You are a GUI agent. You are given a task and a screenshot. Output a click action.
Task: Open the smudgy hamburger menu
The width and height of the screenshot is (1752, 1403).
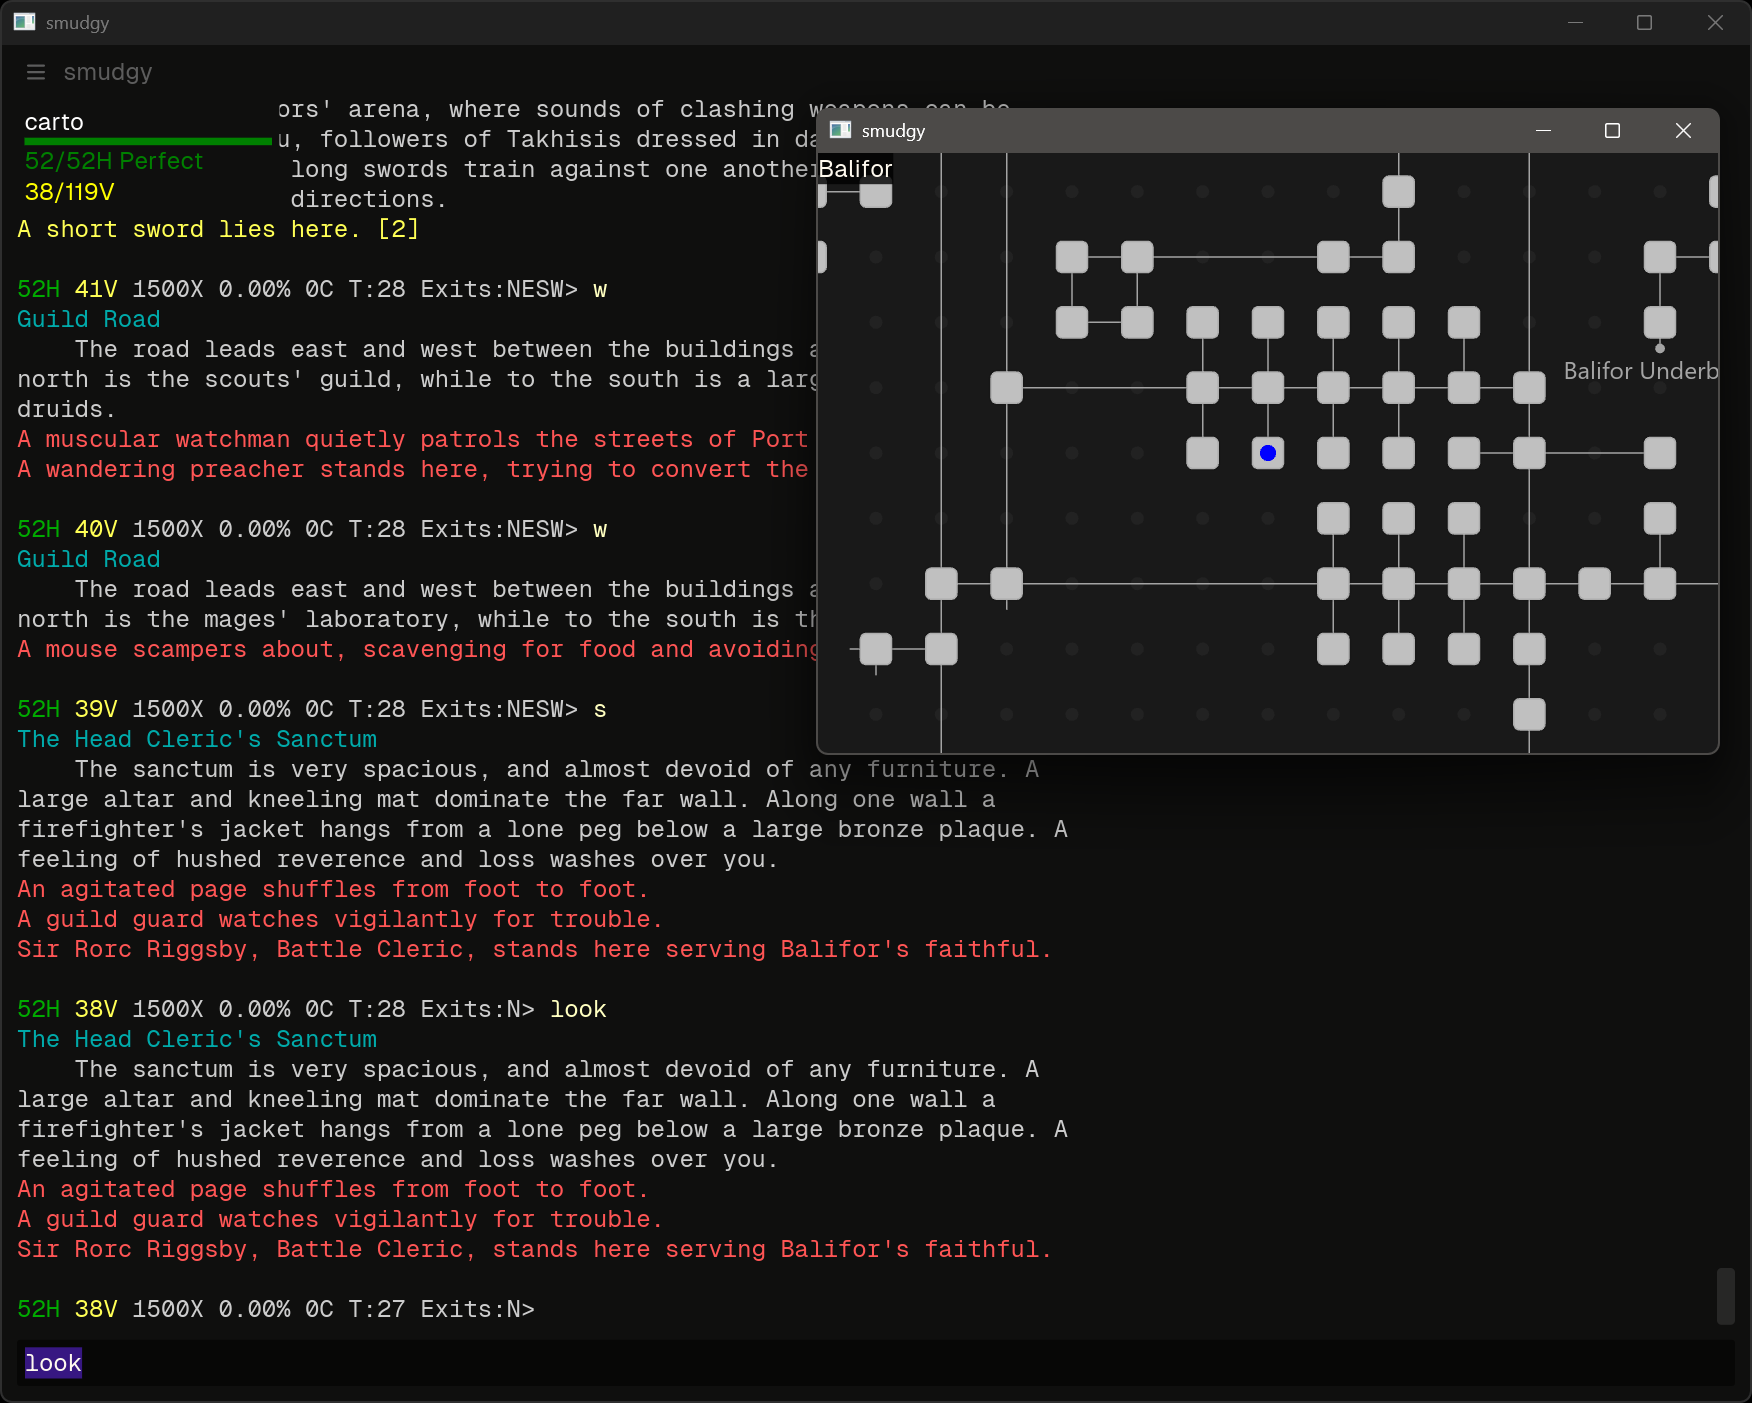(36, 72)
